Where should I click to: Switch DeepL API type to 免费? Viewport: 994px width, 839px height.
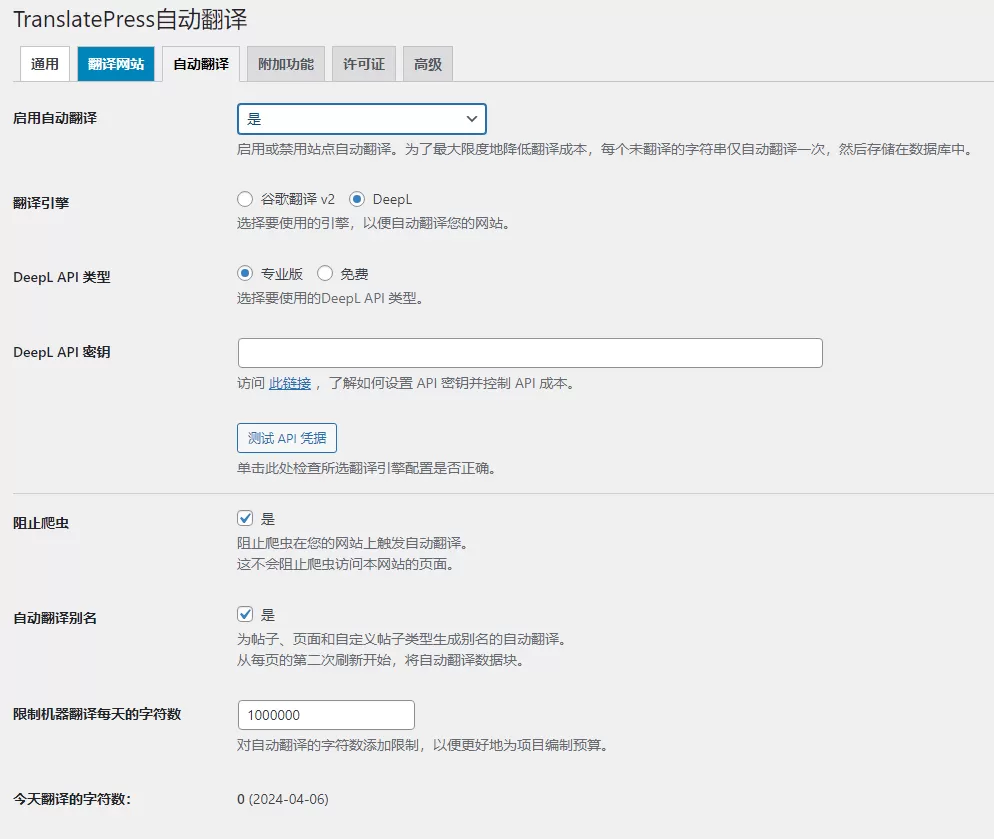pyautogui.click(x=324, y=272)
